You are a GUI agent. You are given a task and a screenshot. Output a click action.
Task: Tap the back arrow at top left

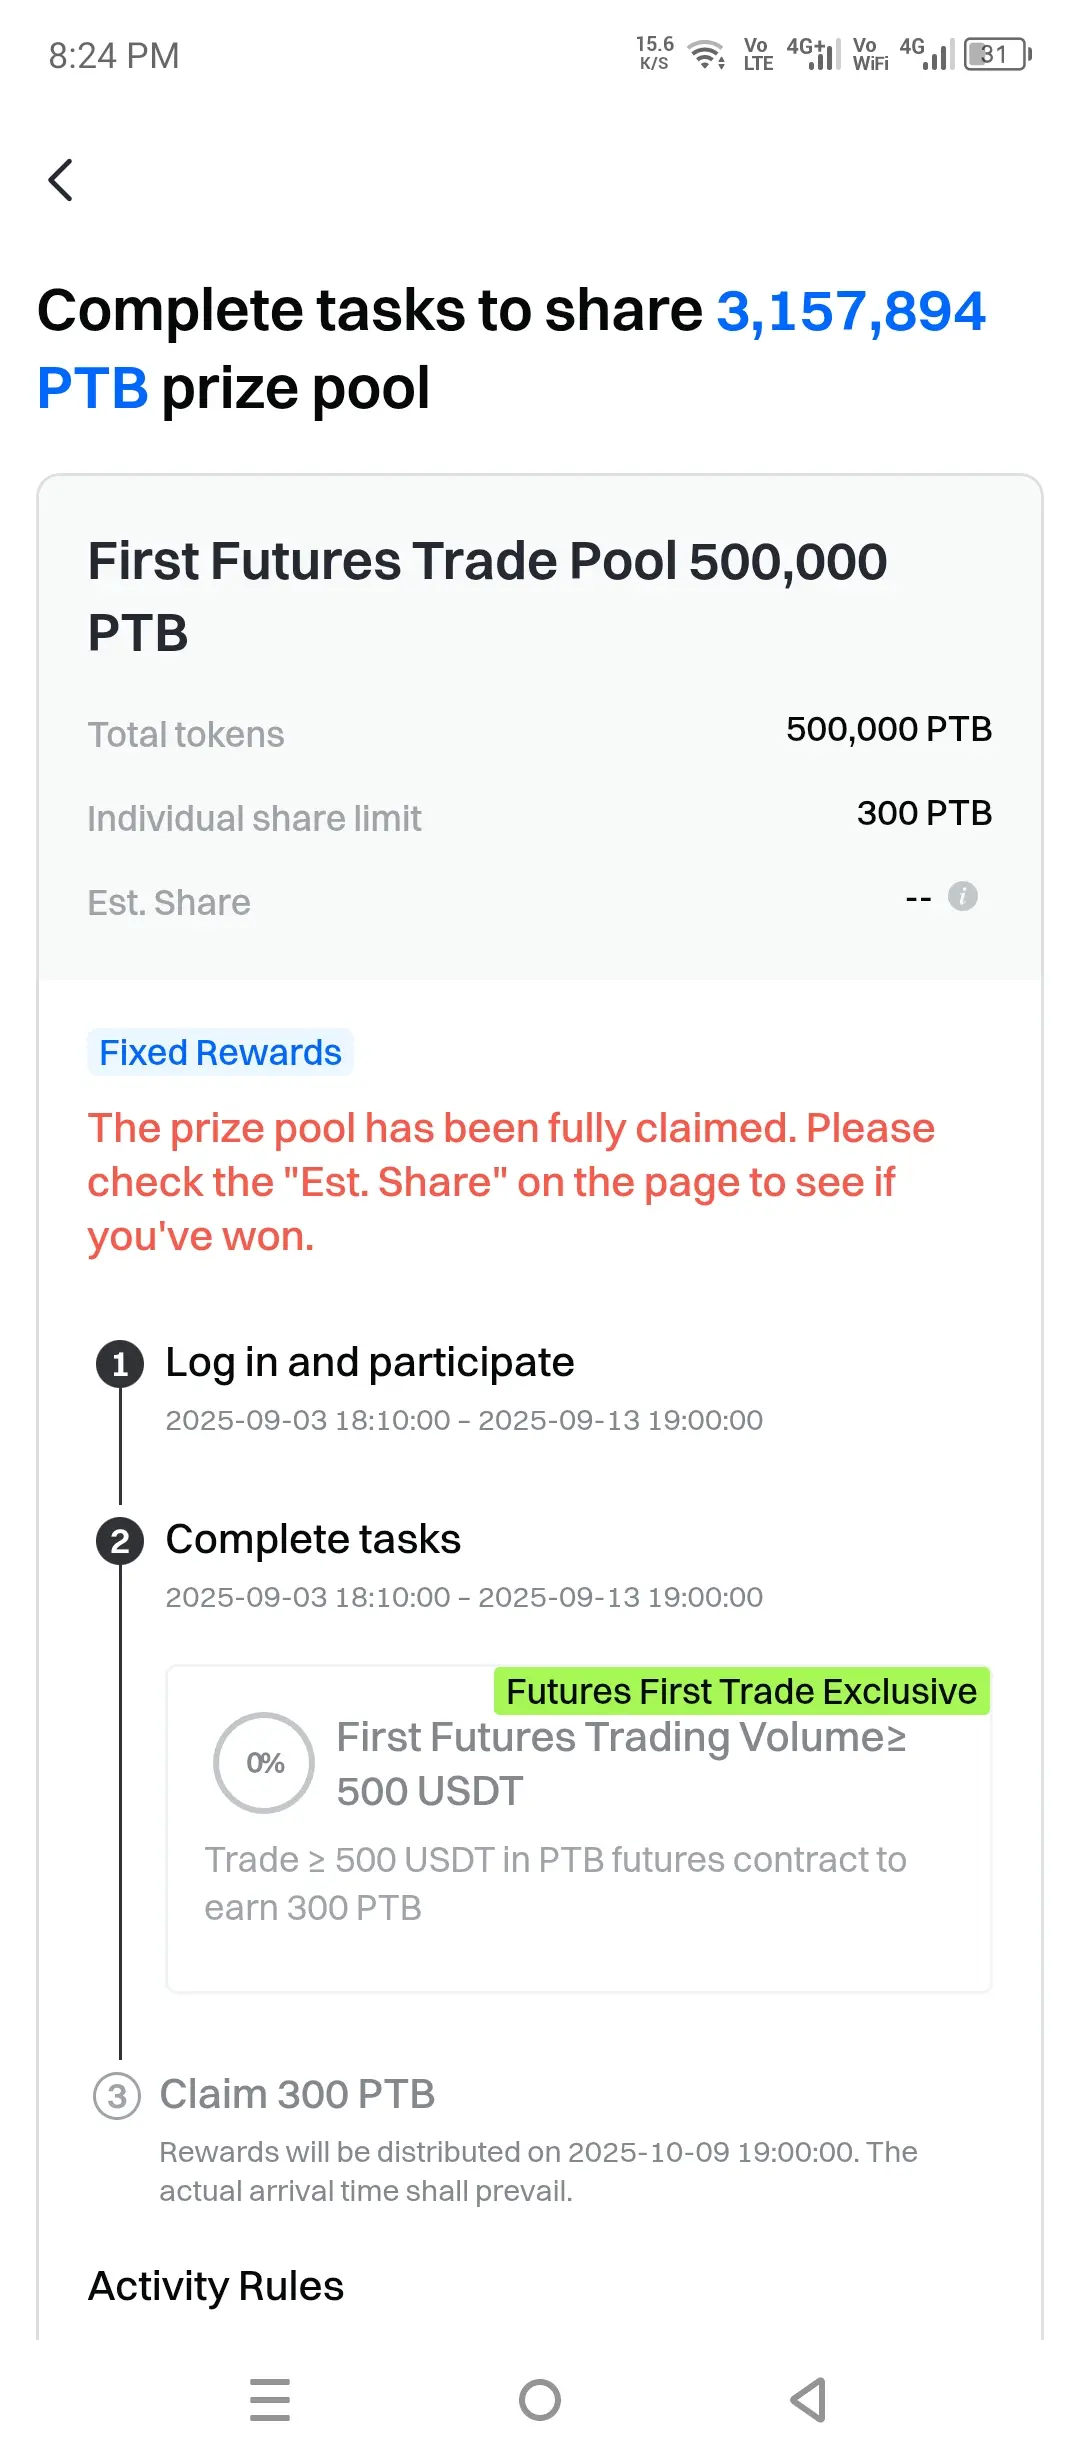61,180
